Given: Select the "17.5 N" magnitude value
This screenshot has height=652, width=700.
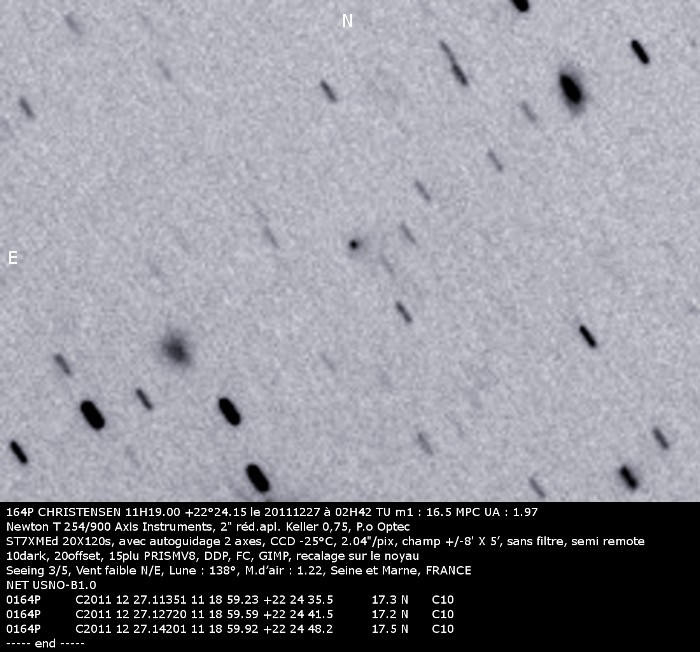Looking at the screenshot, I should (x=390, y=629).
